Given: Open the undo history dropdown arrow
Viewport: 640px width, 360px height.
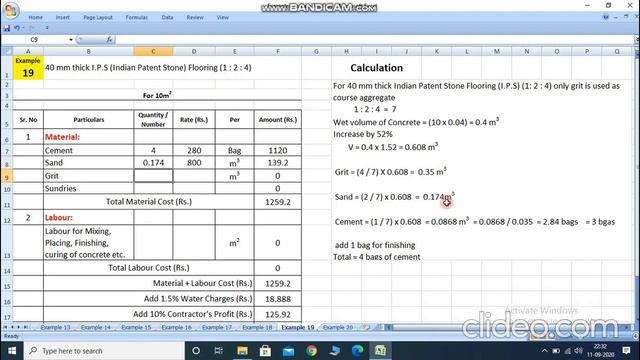Looking at the screenshot, I should point(23,28).
